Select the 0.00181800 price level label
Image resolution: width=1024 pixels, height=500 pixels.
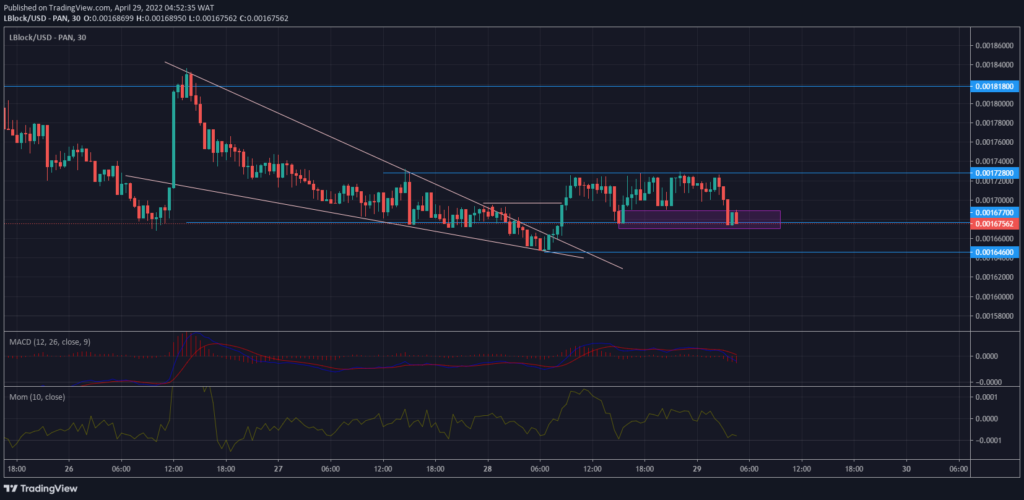[x=995, y=86]
